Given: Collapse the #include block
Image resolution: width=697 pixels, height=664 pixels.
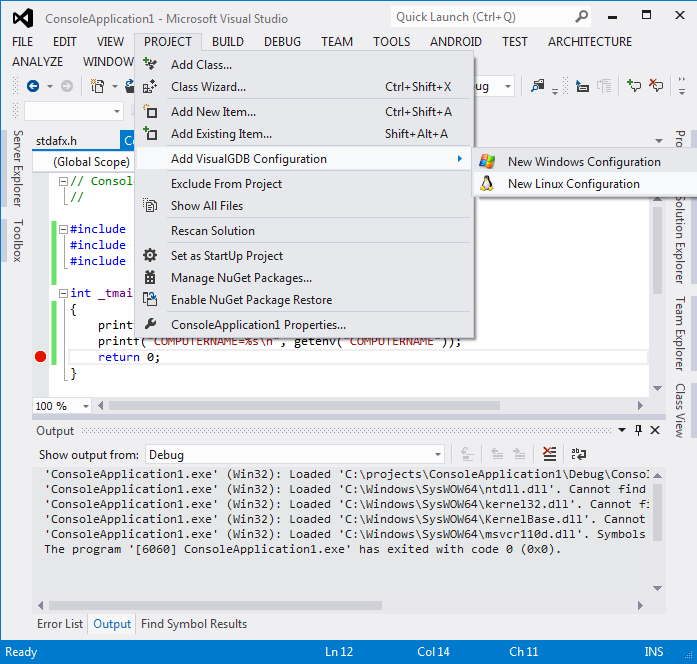Looking at the screenshot, I should 63,229.
